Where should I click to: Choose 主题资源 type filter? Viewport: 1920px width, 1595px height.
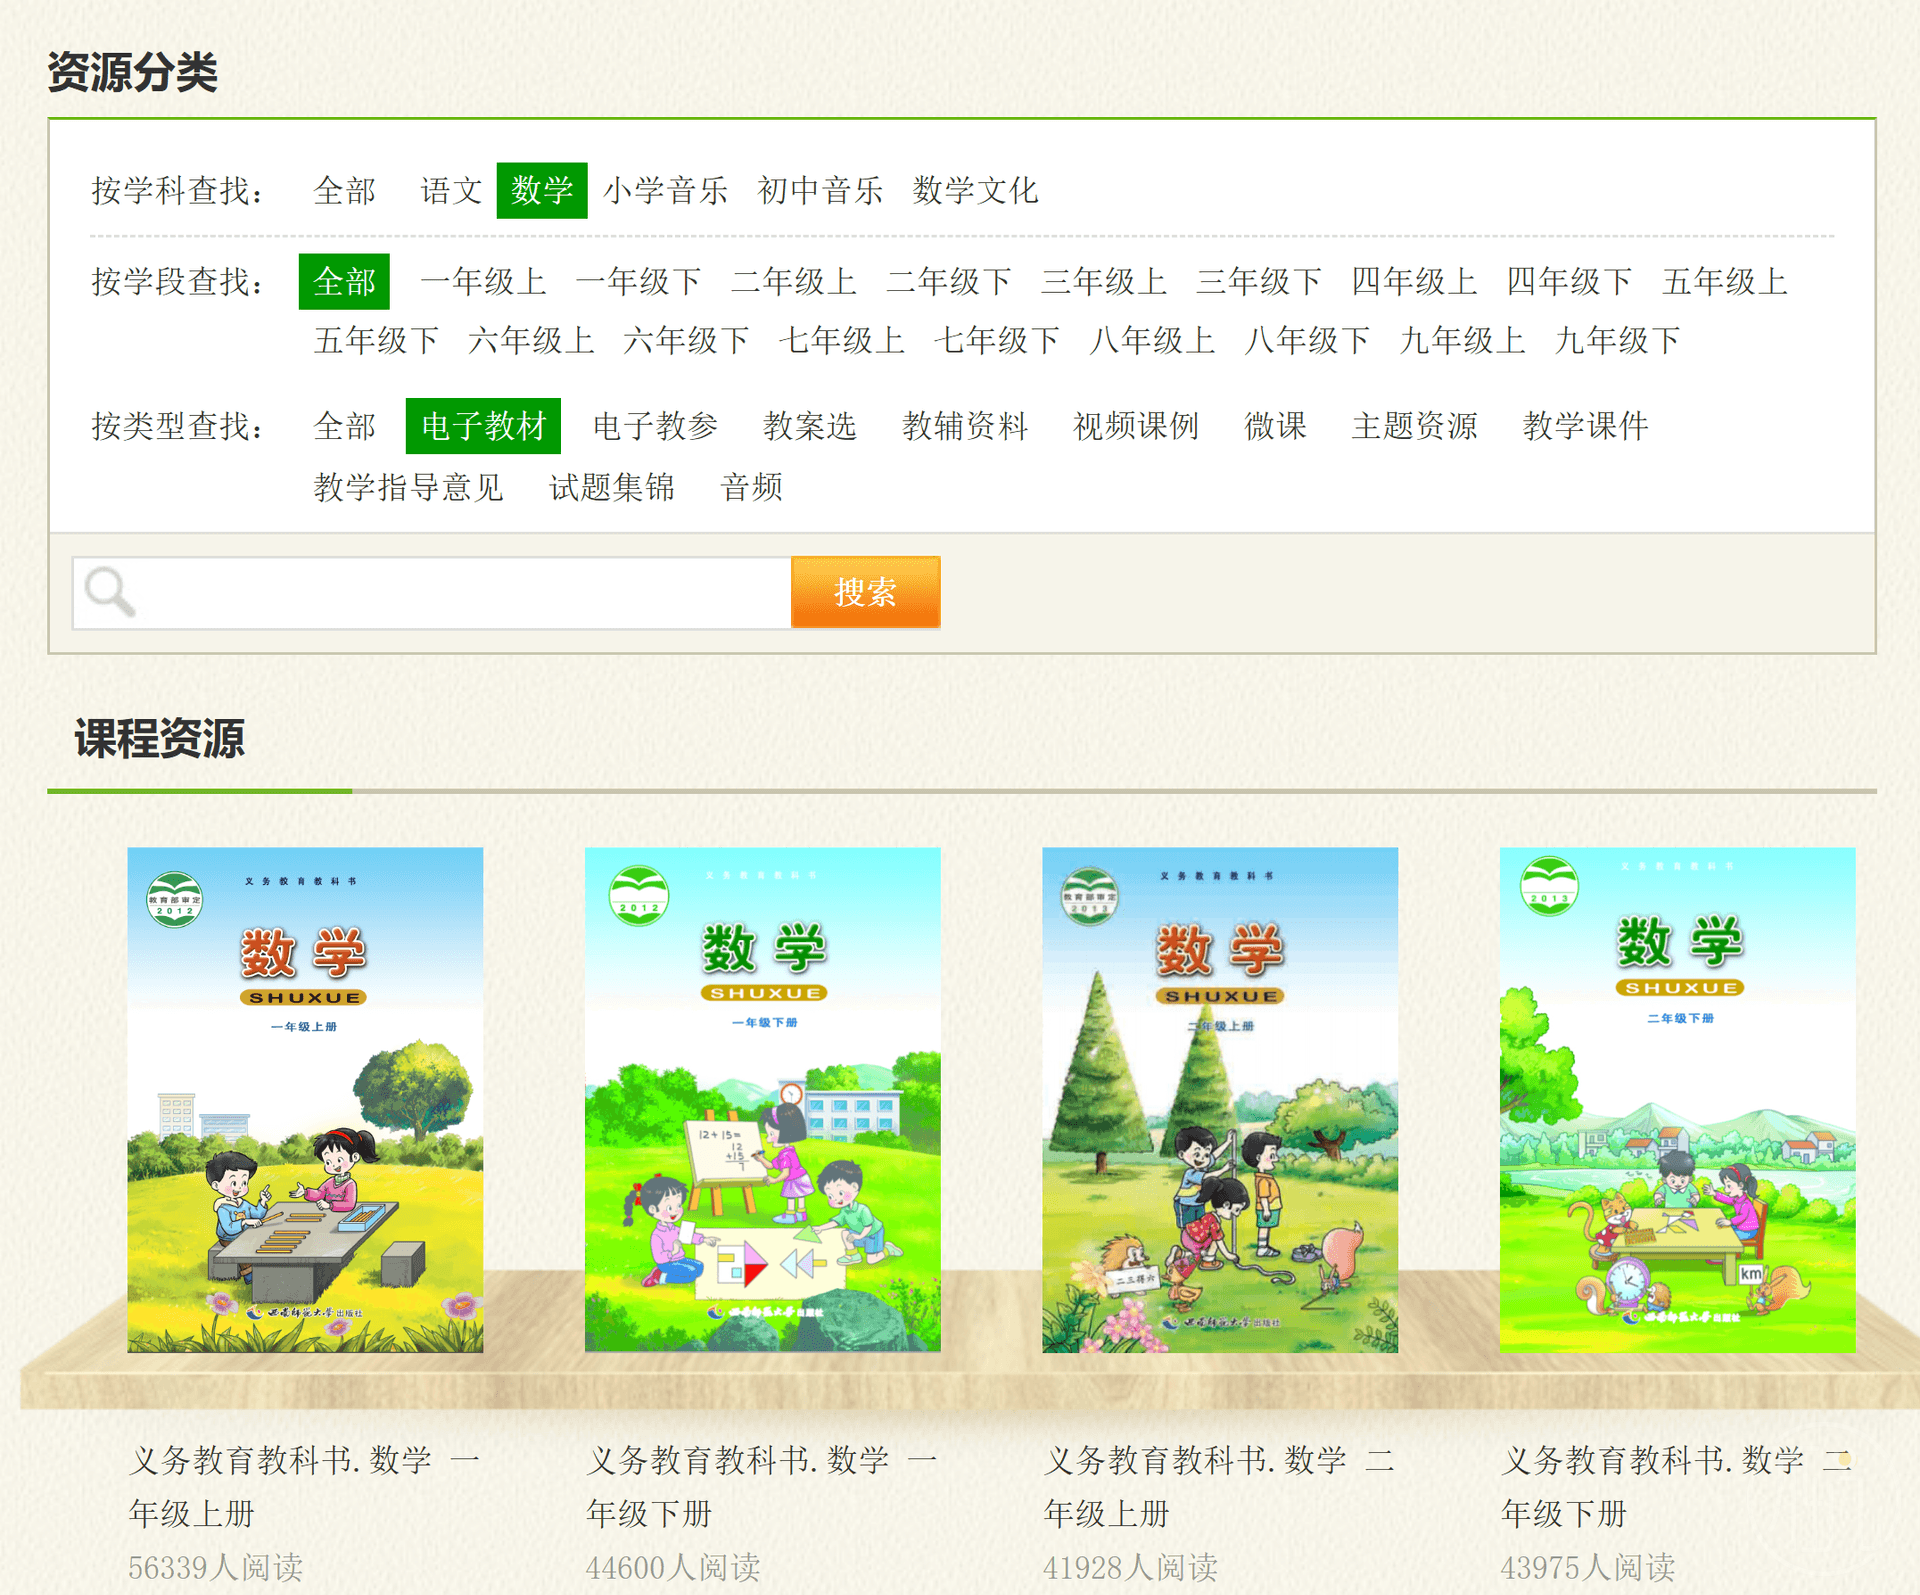(1414, 426)
